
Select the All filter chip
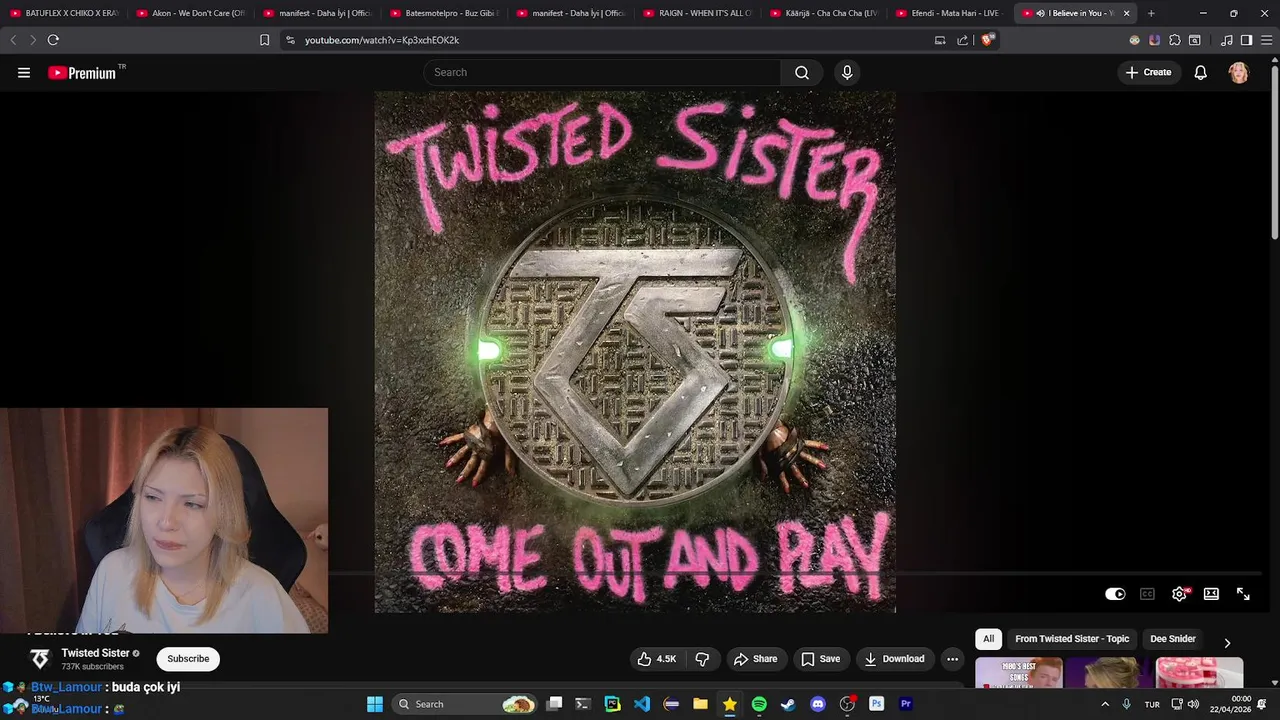tap(988, 639)
